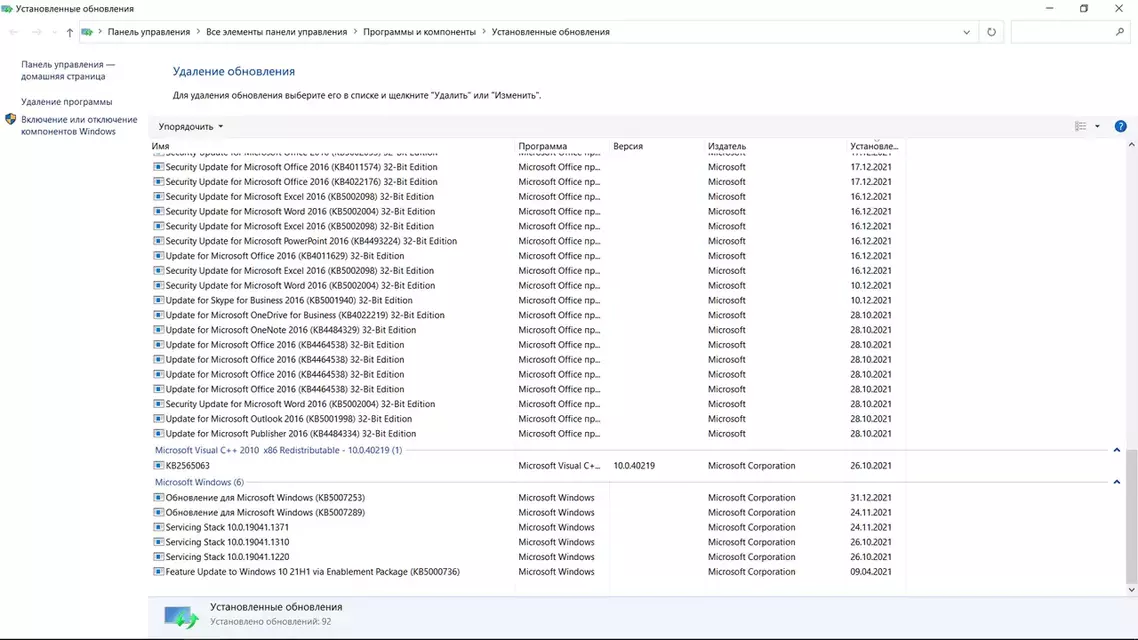This screenshot has width=1138, height=640.
Task: Click icon of PowerPoint 2016 KB4493224 update
Action: [x=158, y=241]
